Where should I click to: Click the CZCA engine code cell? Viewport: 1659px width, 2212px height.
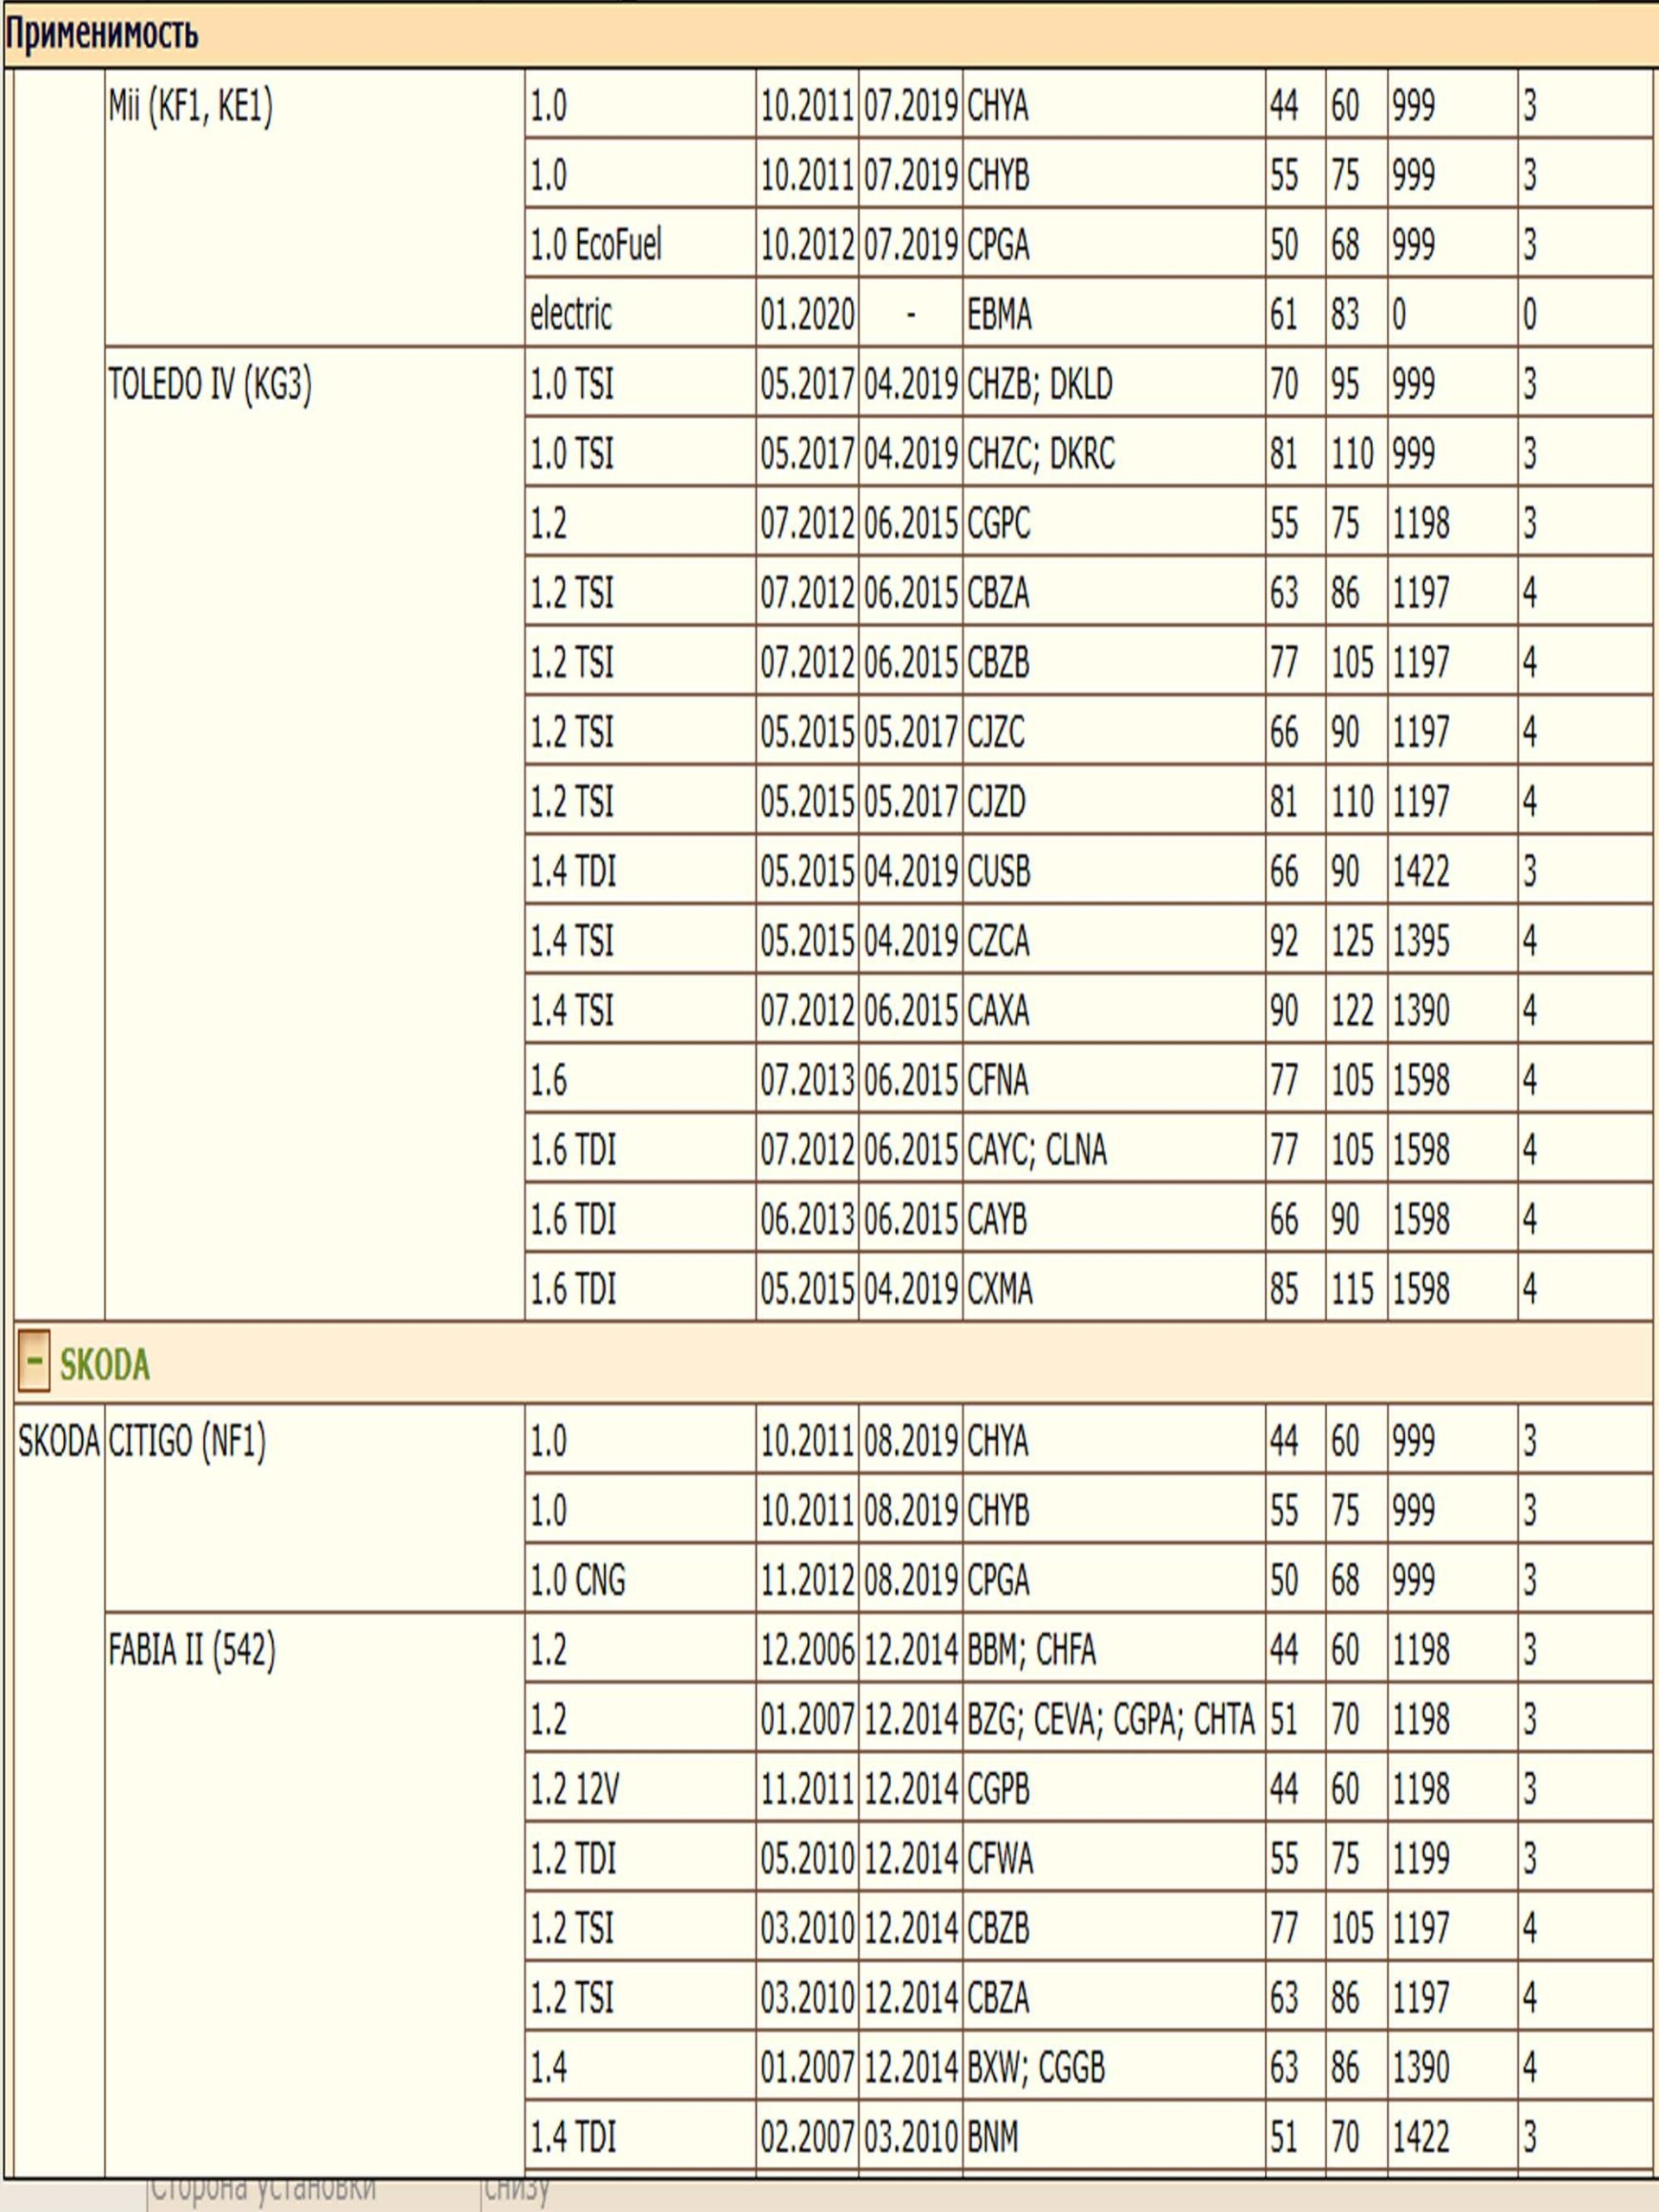(x=997, y=941)
